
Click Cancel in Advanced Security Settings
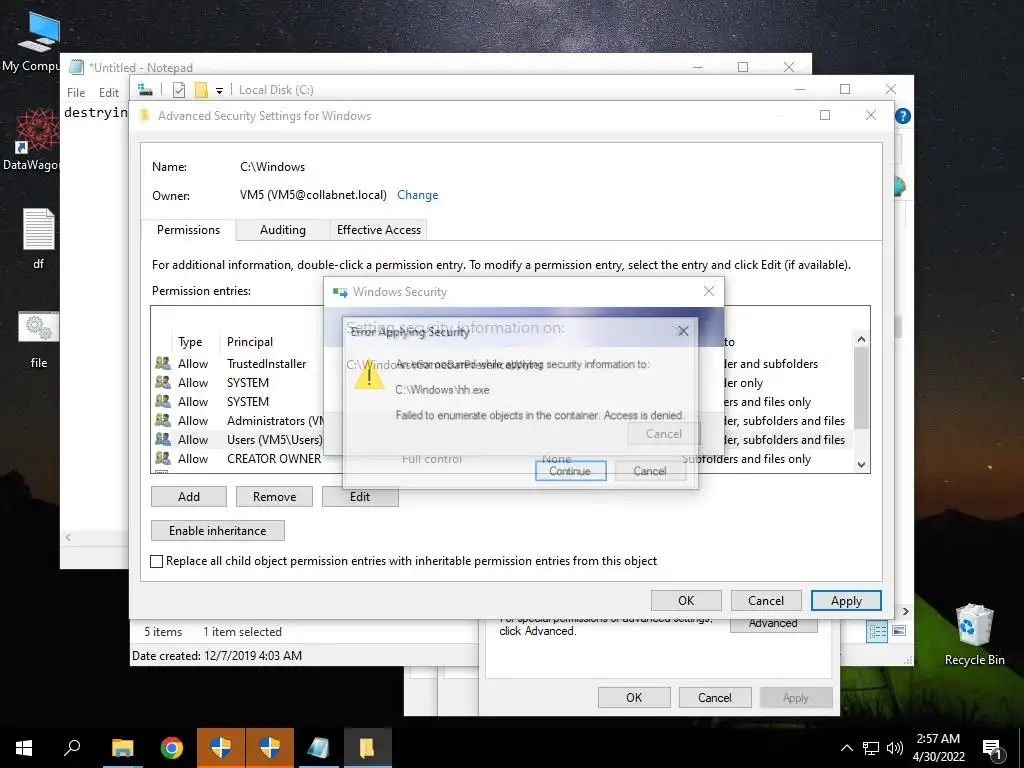pos(766,601)
